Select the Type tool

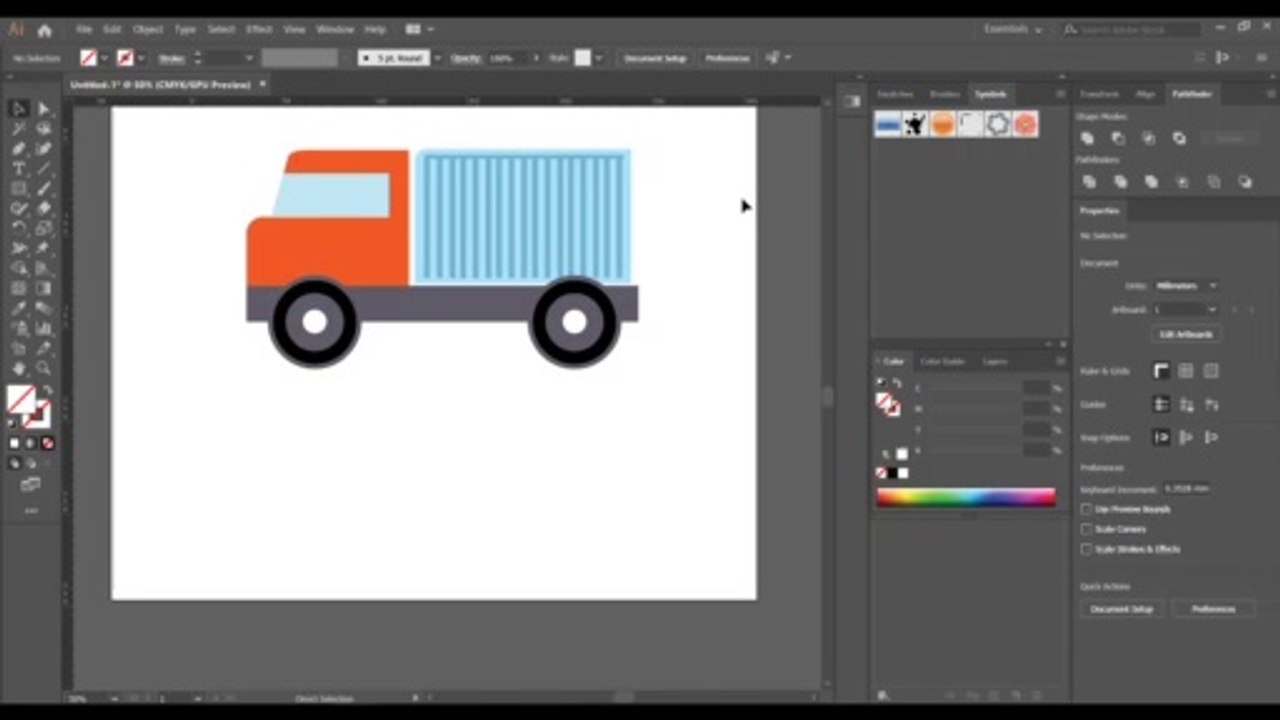pos(18,168)
